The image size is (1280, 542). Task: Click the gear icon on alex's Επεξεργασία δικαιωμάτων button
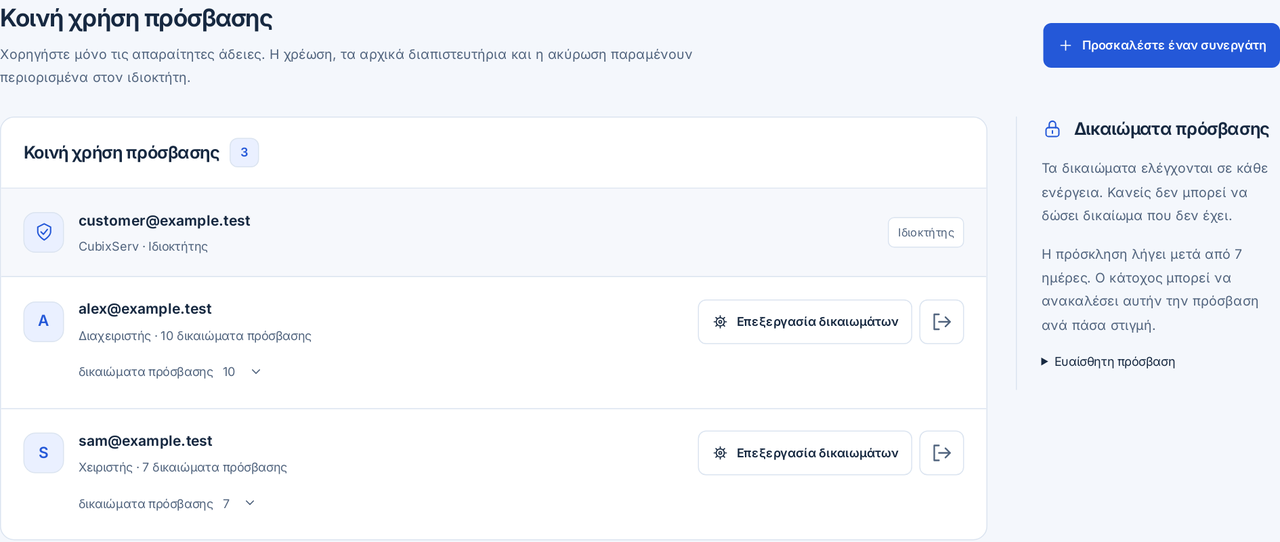pos(720,322)
